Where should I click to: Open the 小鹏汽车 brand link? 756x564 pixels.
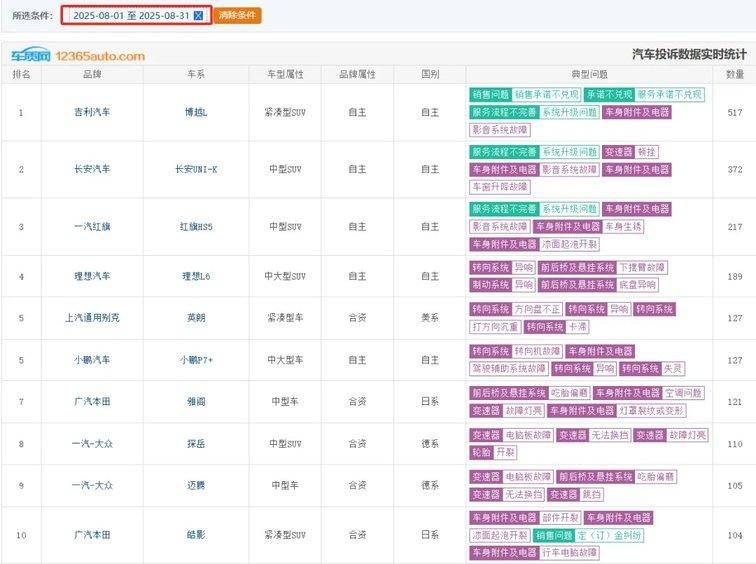click(92, 360)
